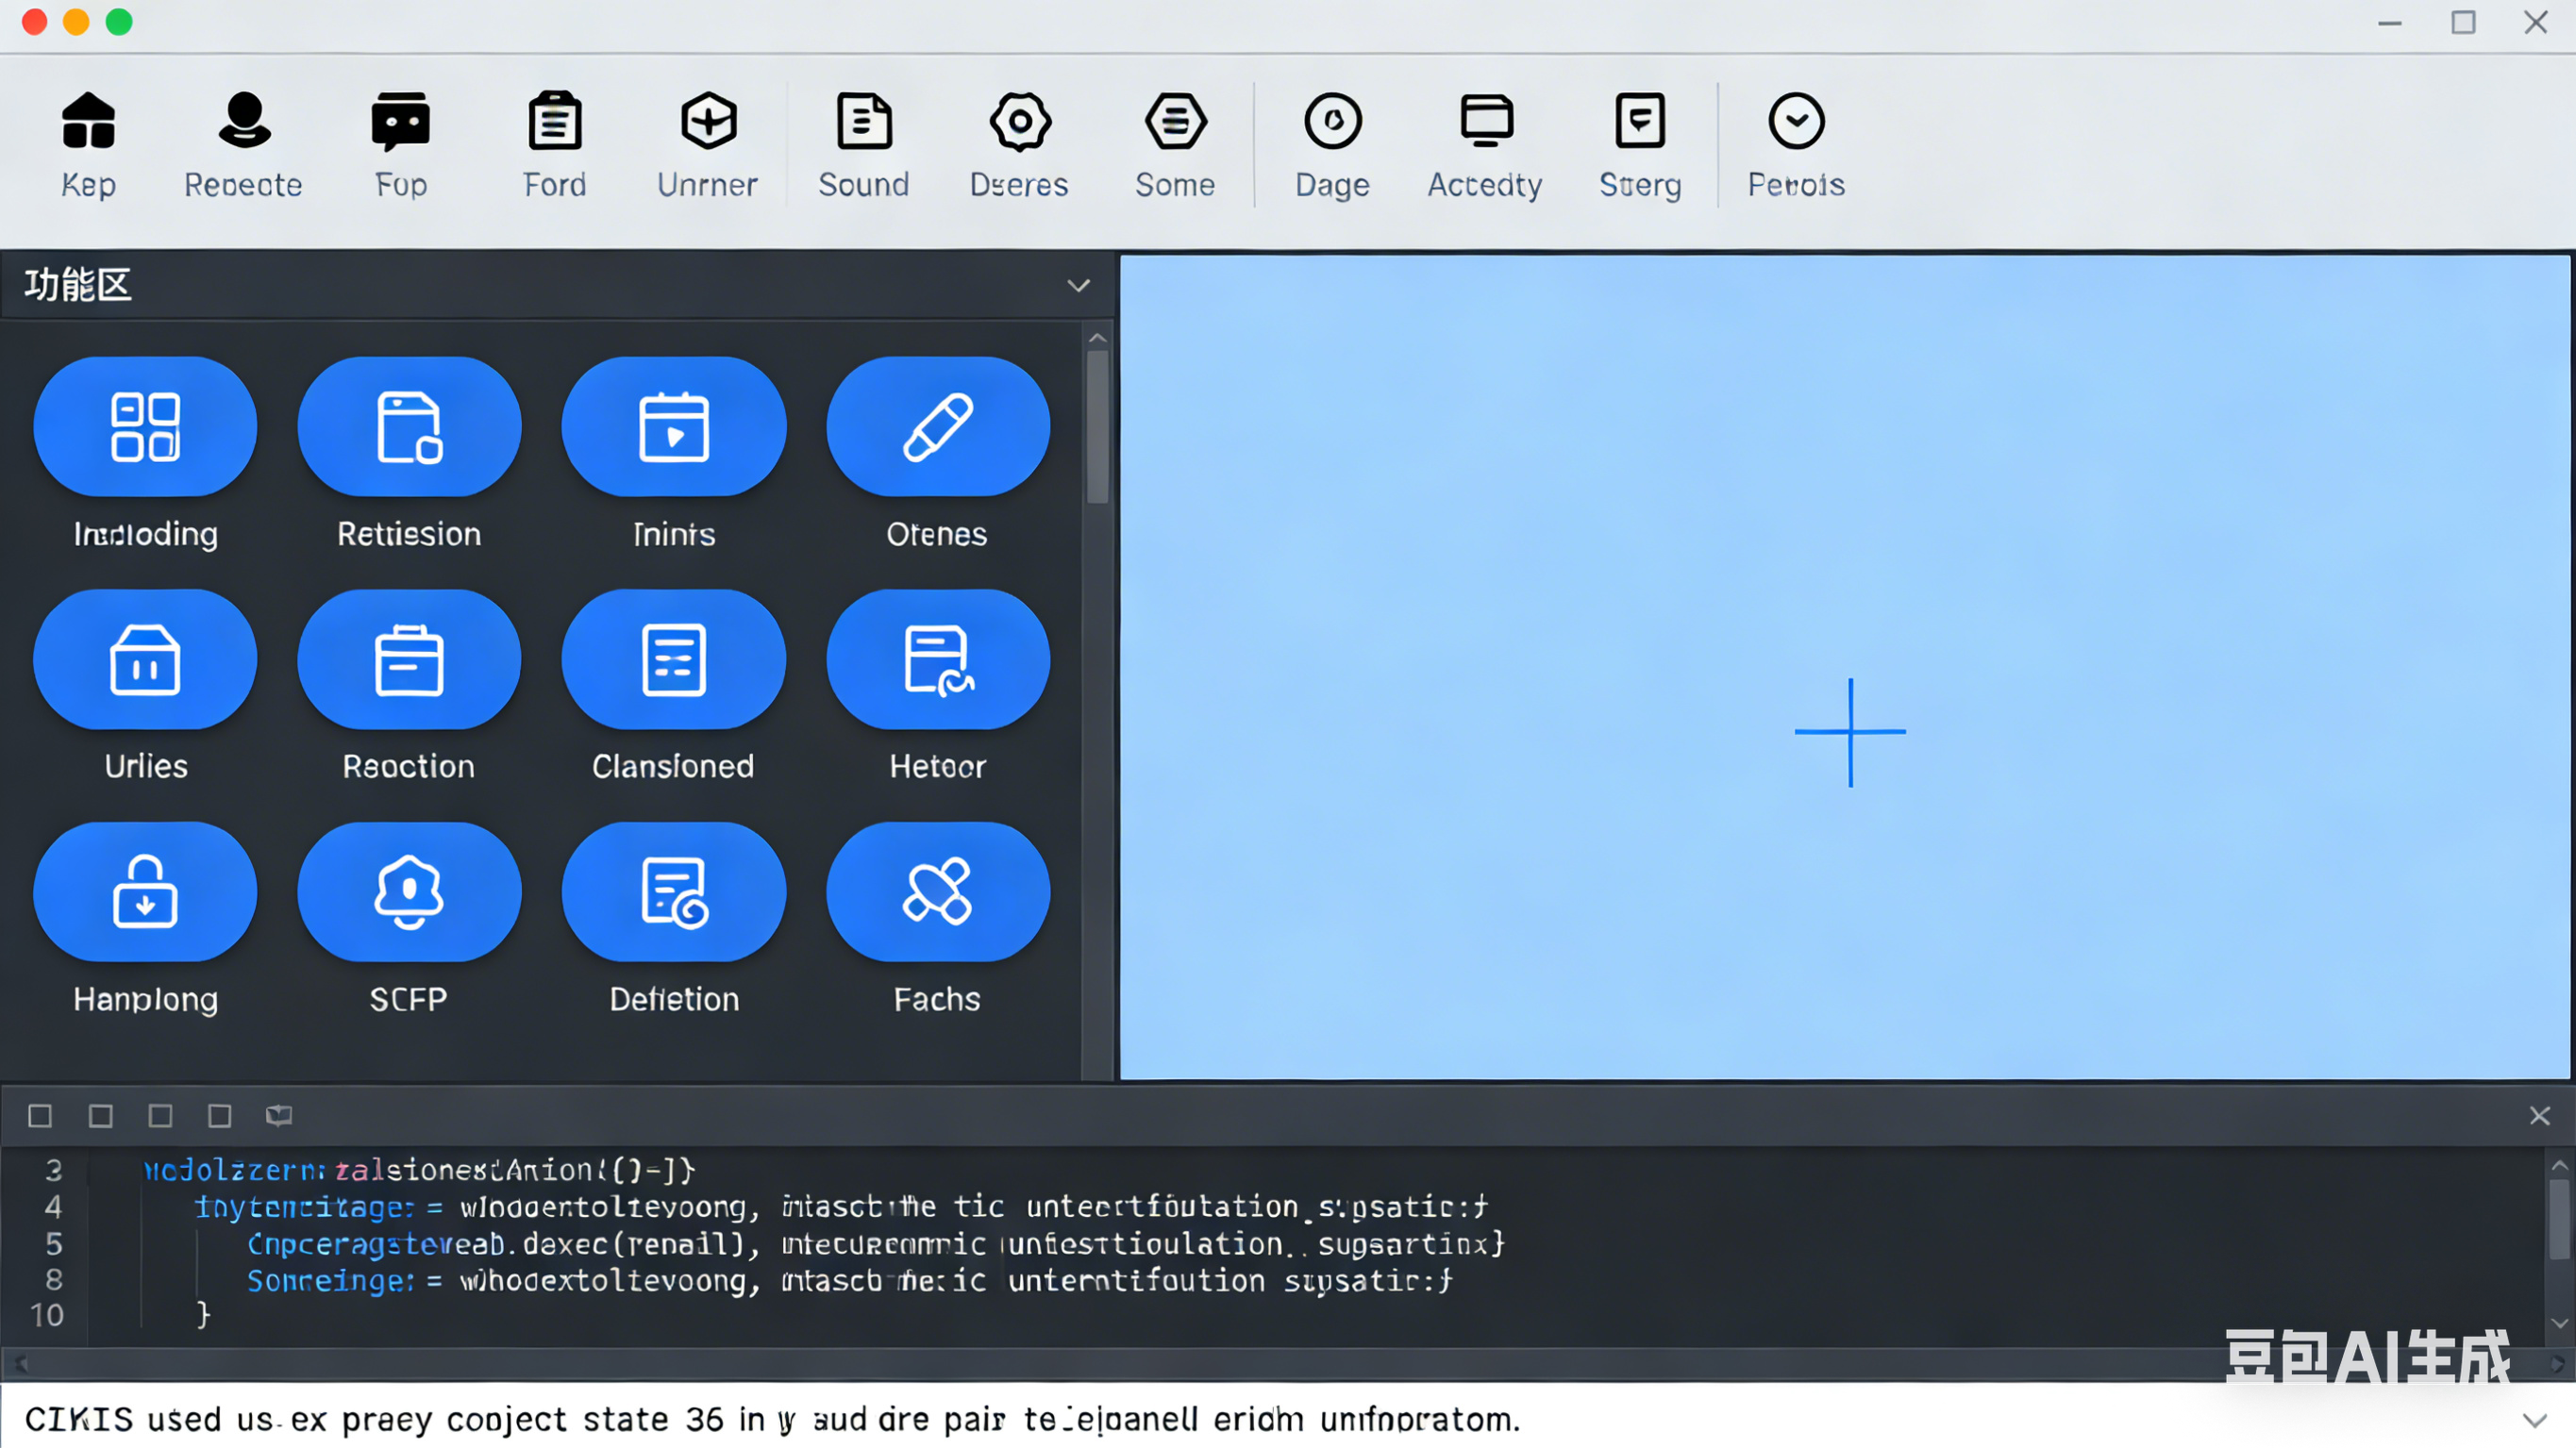
Task: Toggle the first checkbox in the code panel toolbar
Action: click(40, 1116)
